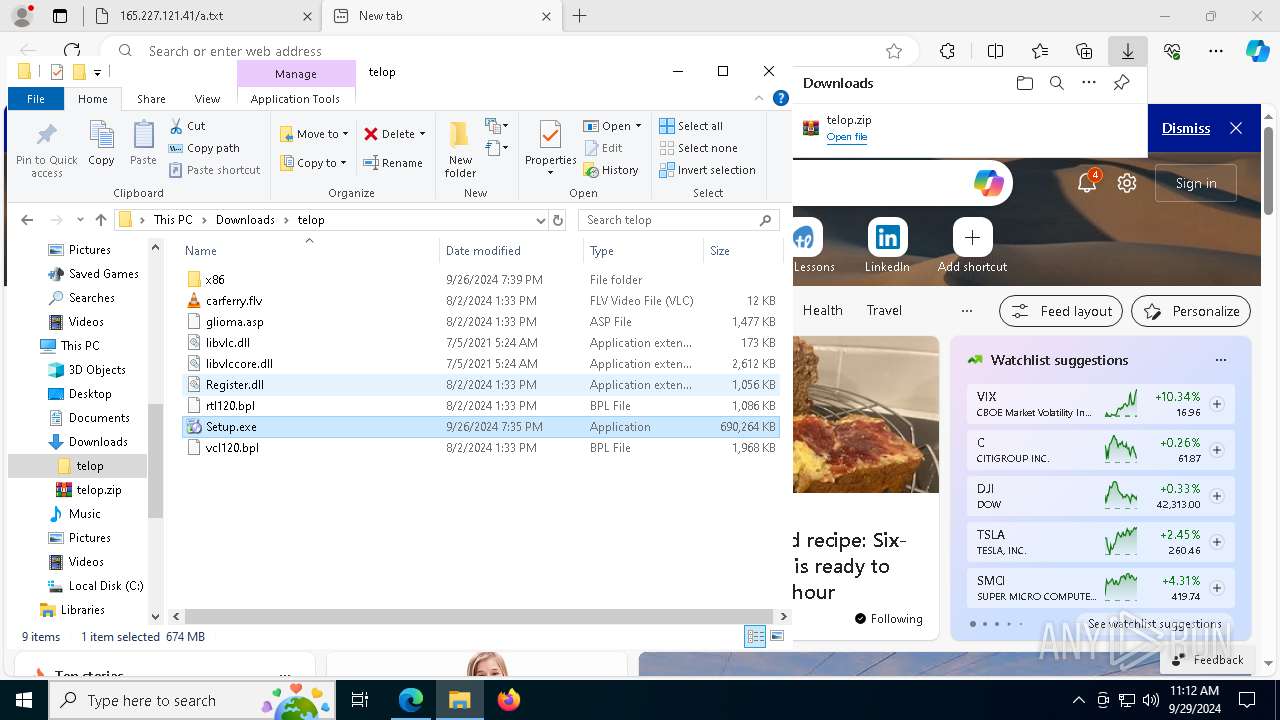Image resolution: width=1280 pixels, height=720 pixels.
Task: Open file History
Action: [x=611, y=170]
